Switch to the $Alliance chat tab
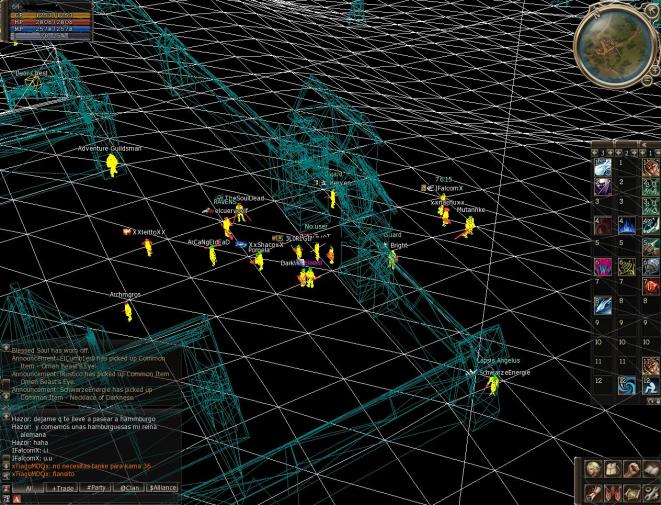 click(162, 488)
